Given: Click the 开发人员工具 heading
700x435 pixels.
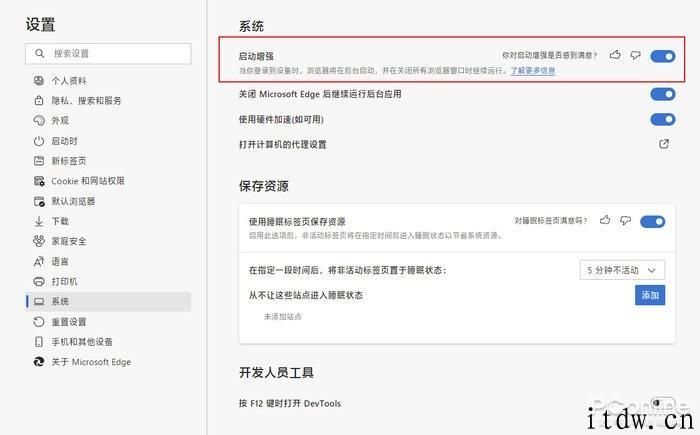Looking at the screenshot, I should (x=276, y=372).
